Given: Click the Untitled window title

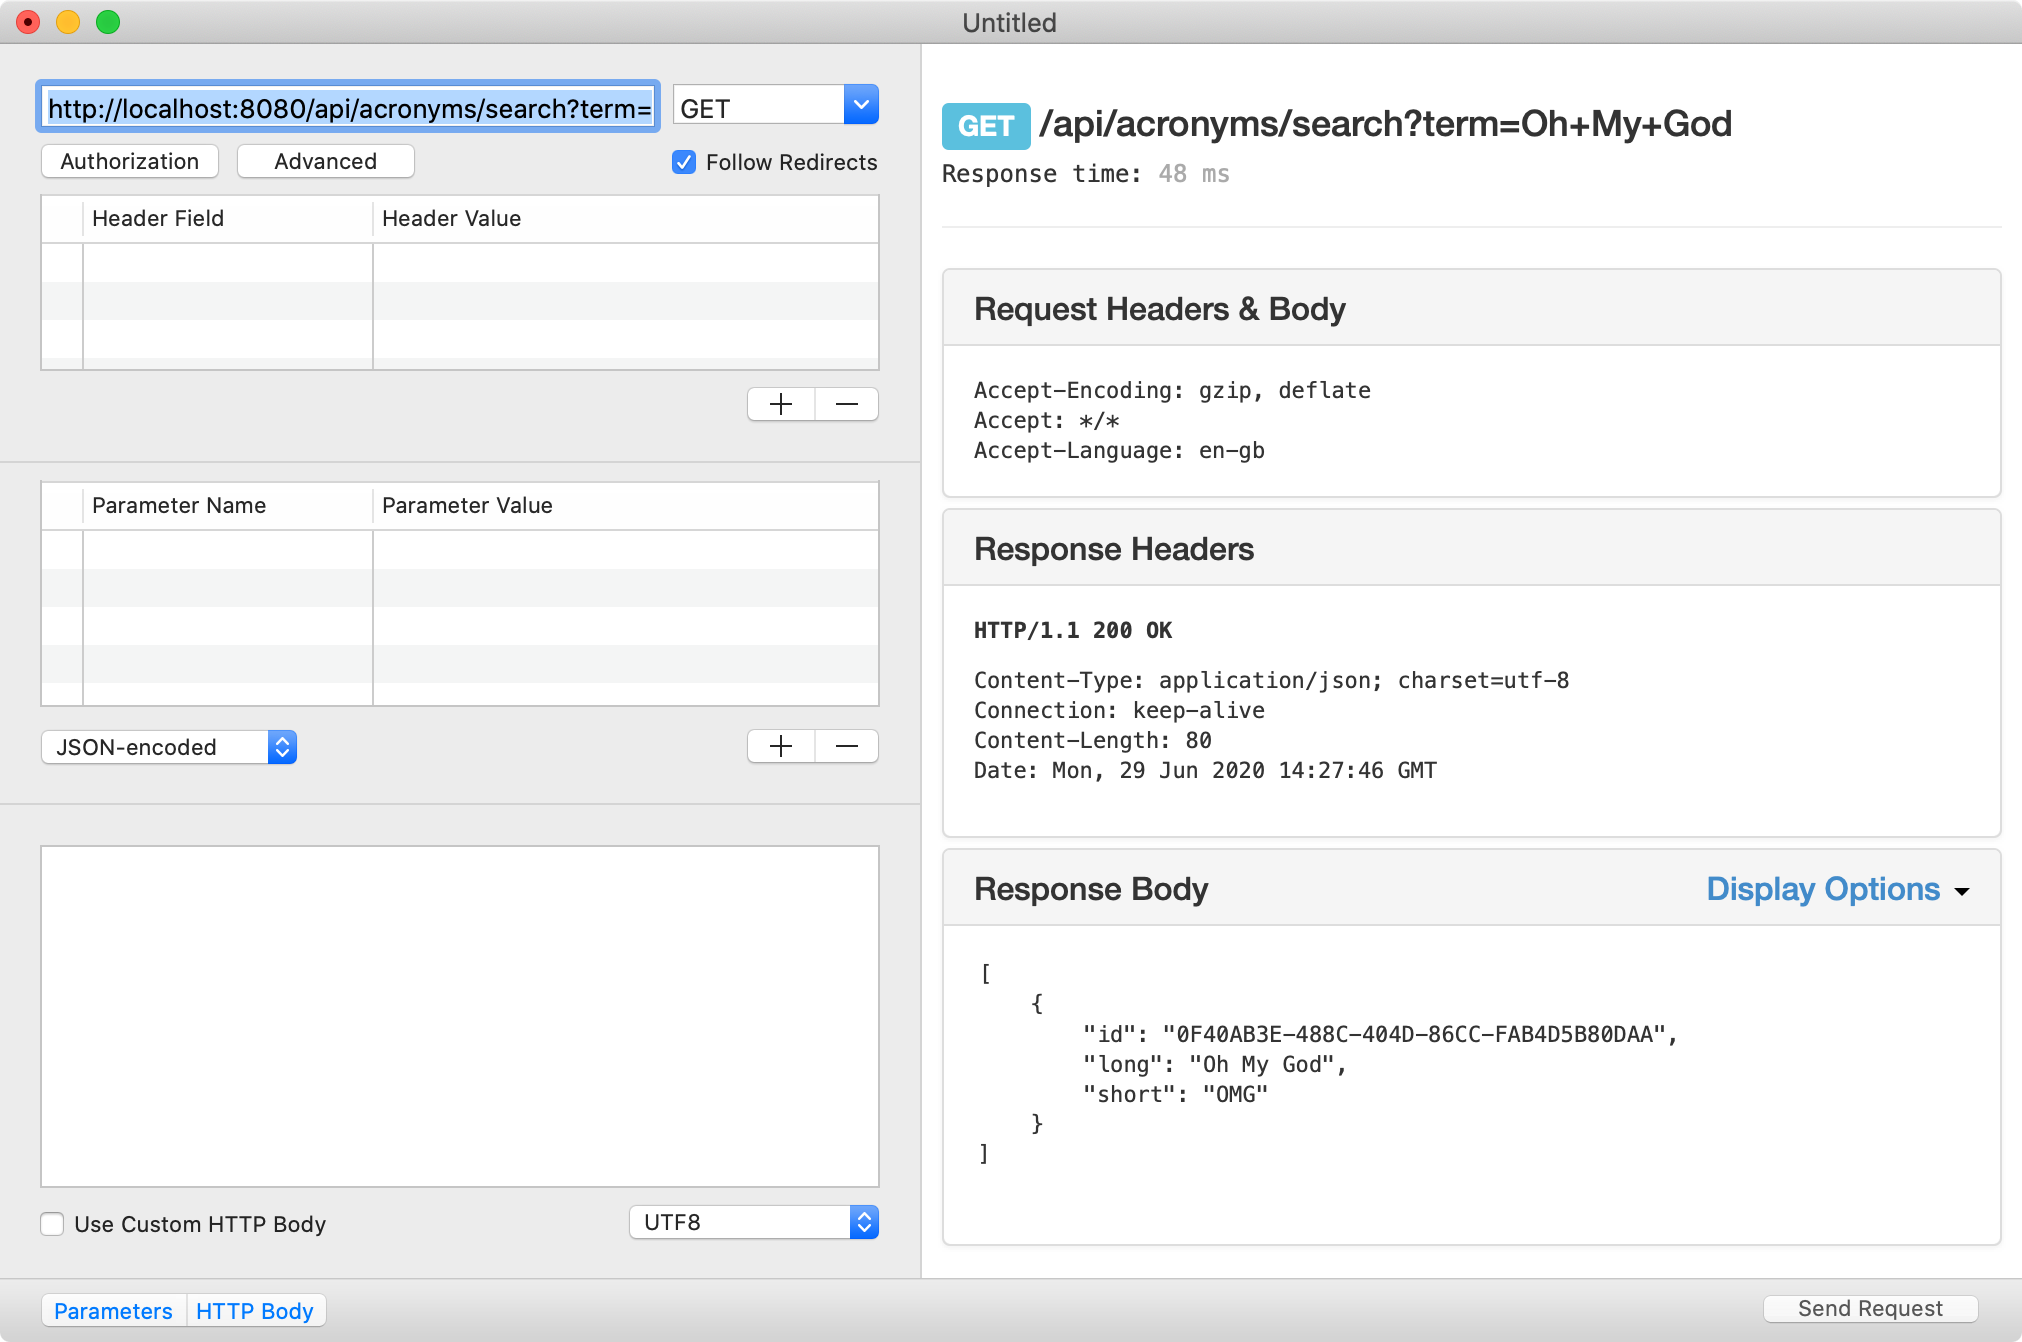Looking at the screenshot, I should click(1009, 22).
